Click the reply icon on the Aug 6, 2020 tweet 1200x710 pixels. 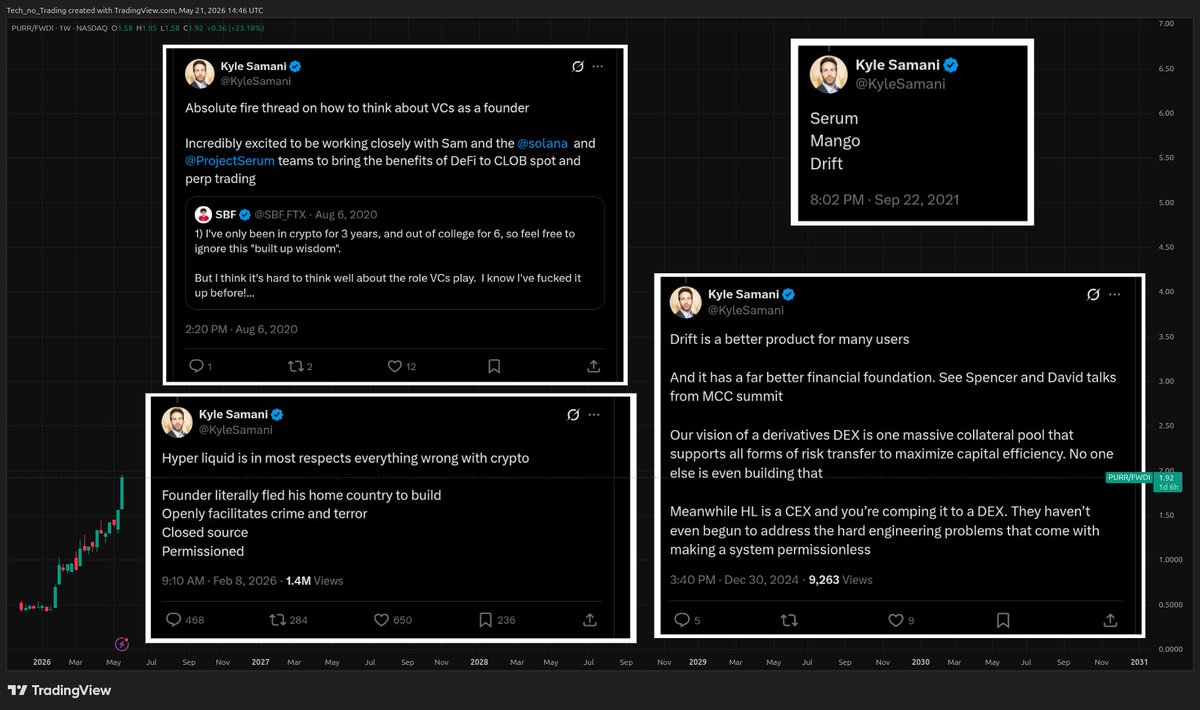tap(195, 366)
